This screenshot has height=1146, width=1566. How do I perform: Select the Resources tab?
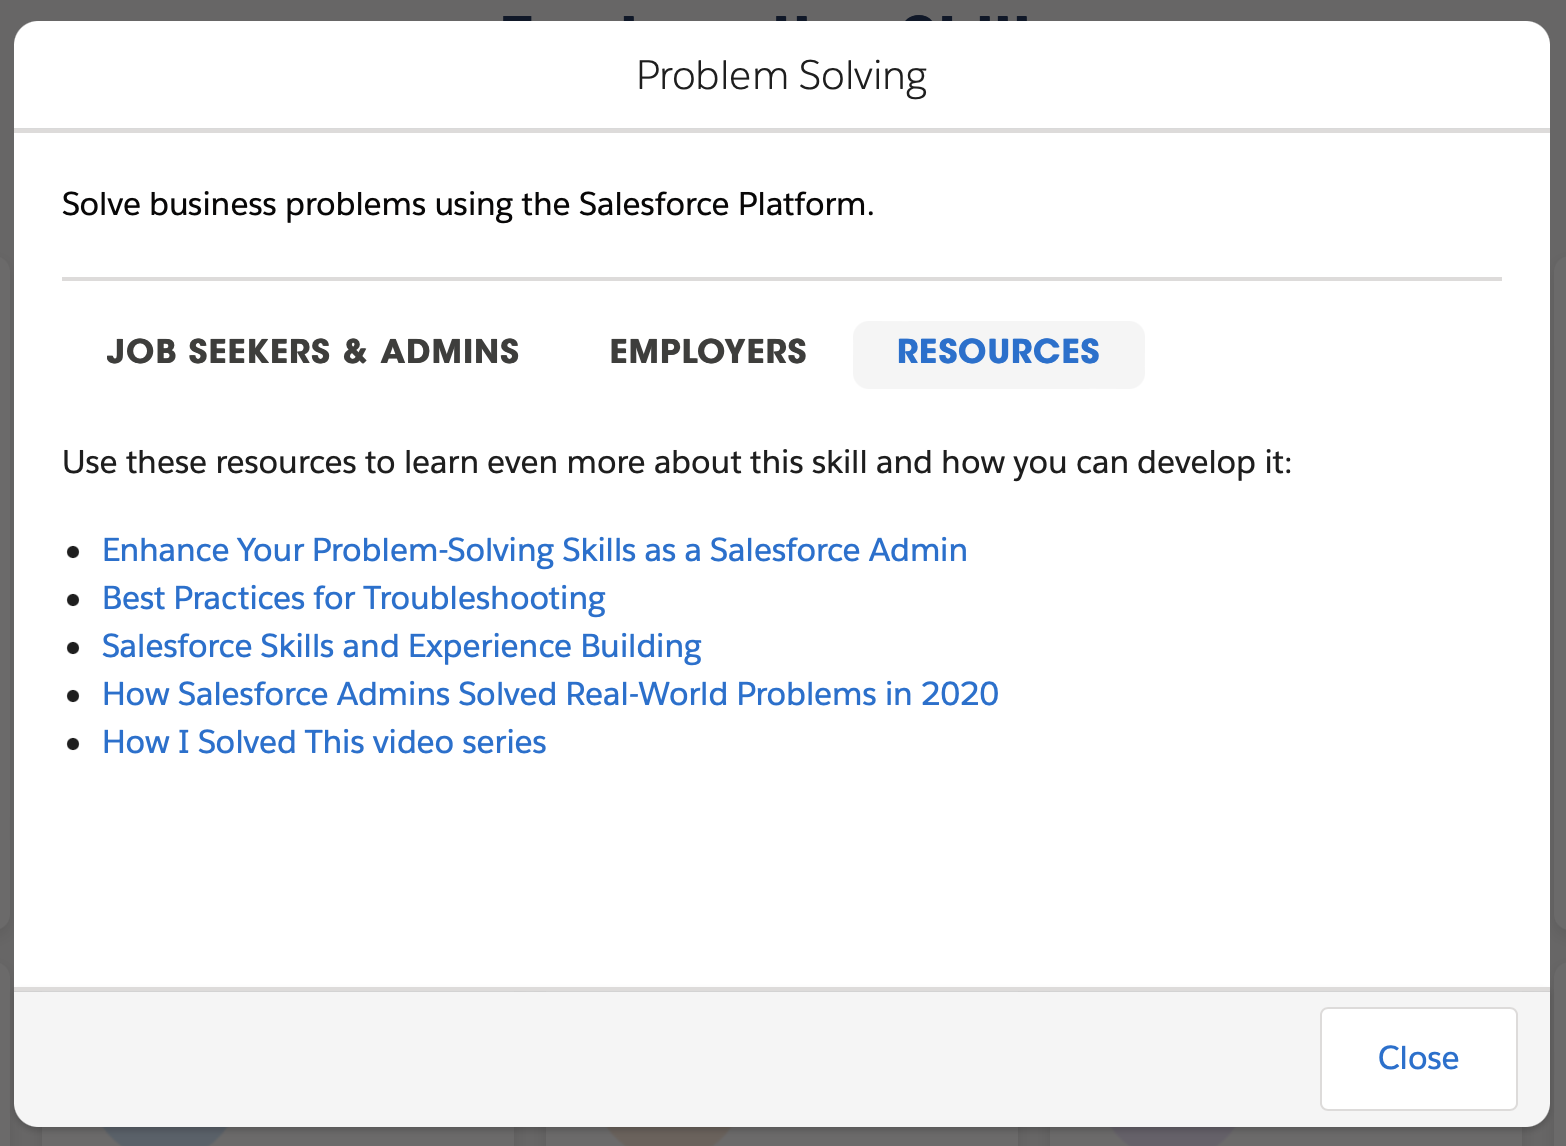coord(998,352)
